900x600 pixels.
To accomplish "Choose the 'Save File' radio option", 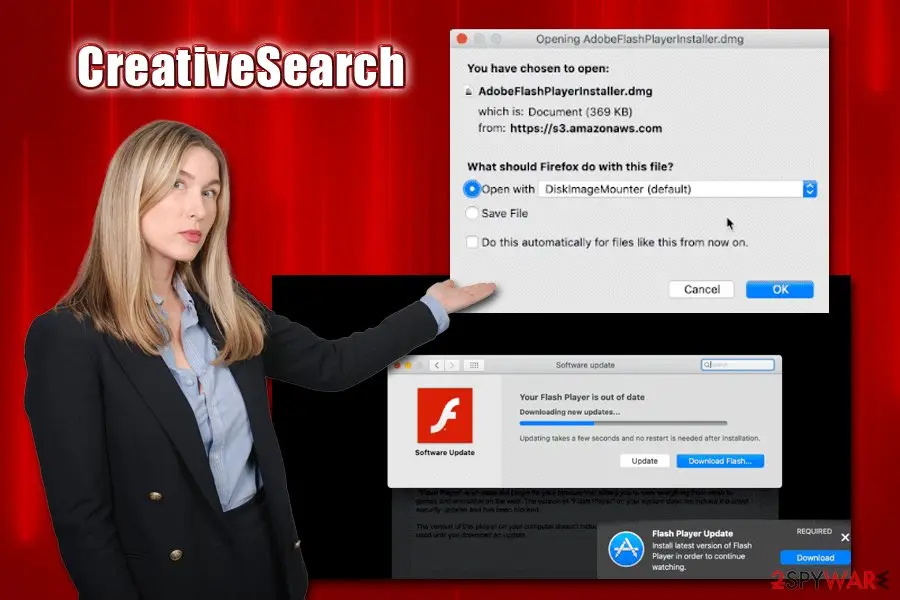I will pyautogui.click(x=472, y=213).
